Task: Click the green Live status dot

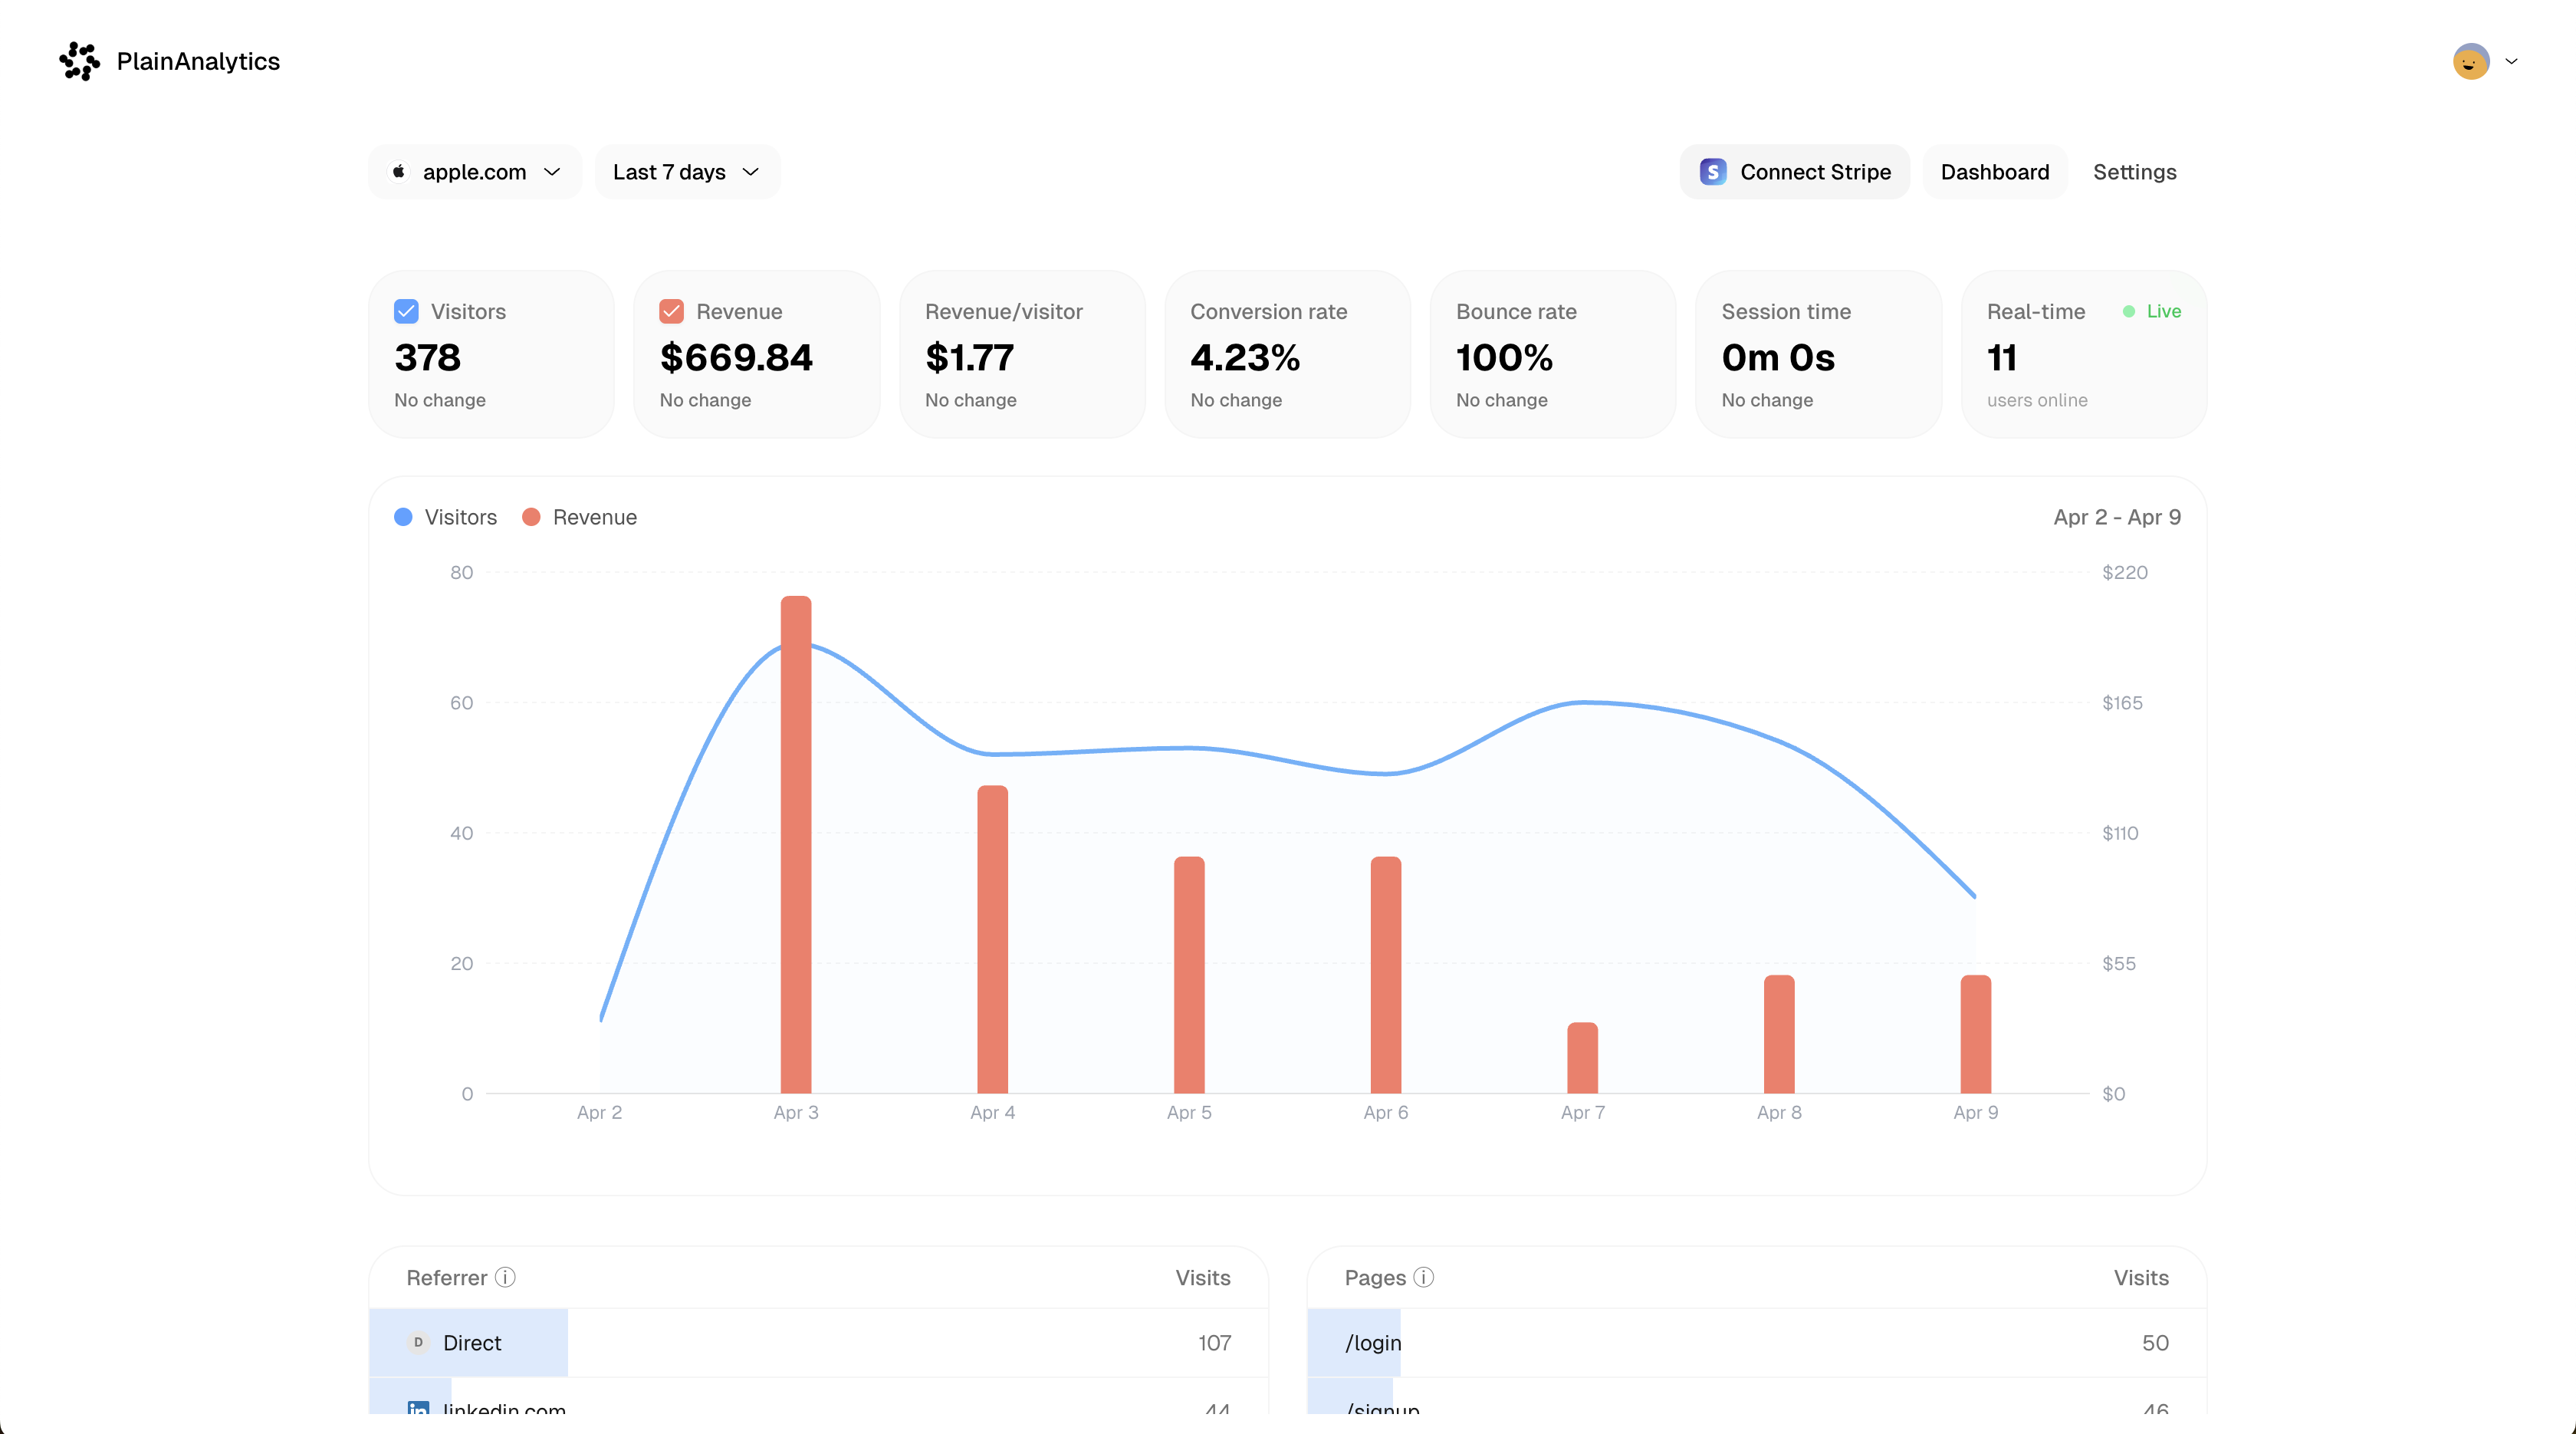Action: [x=2128, y=311]
